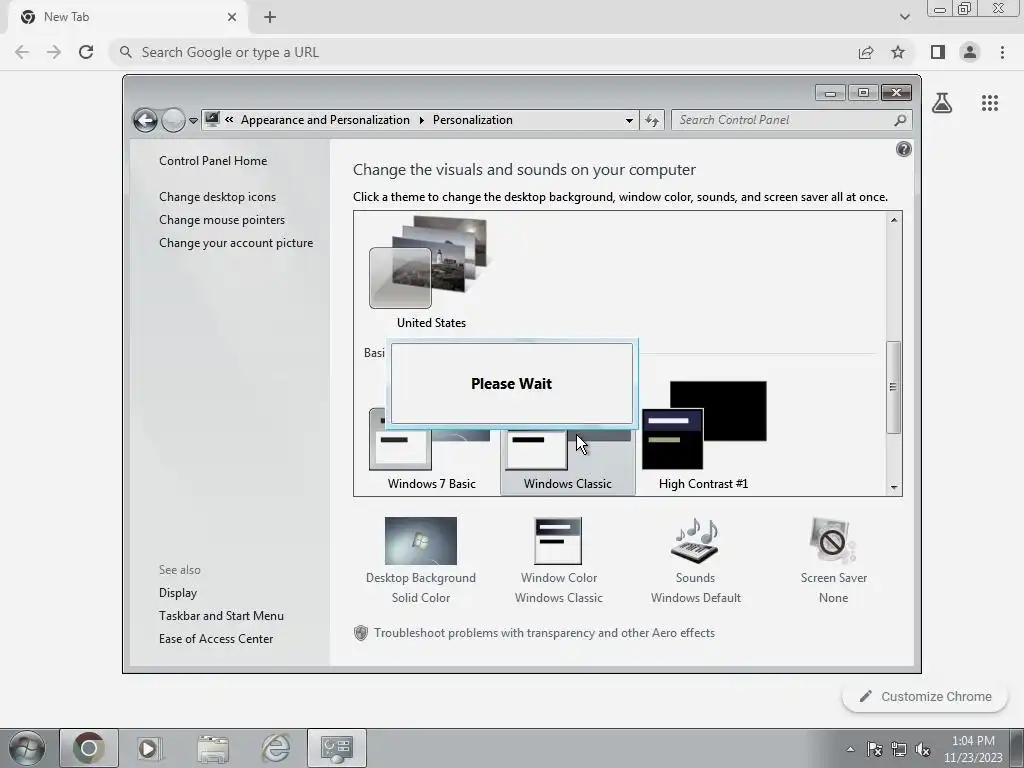Select the High Contrast #1 theme
Viewport: 1024px width, 768px height.
pos(704,436)
